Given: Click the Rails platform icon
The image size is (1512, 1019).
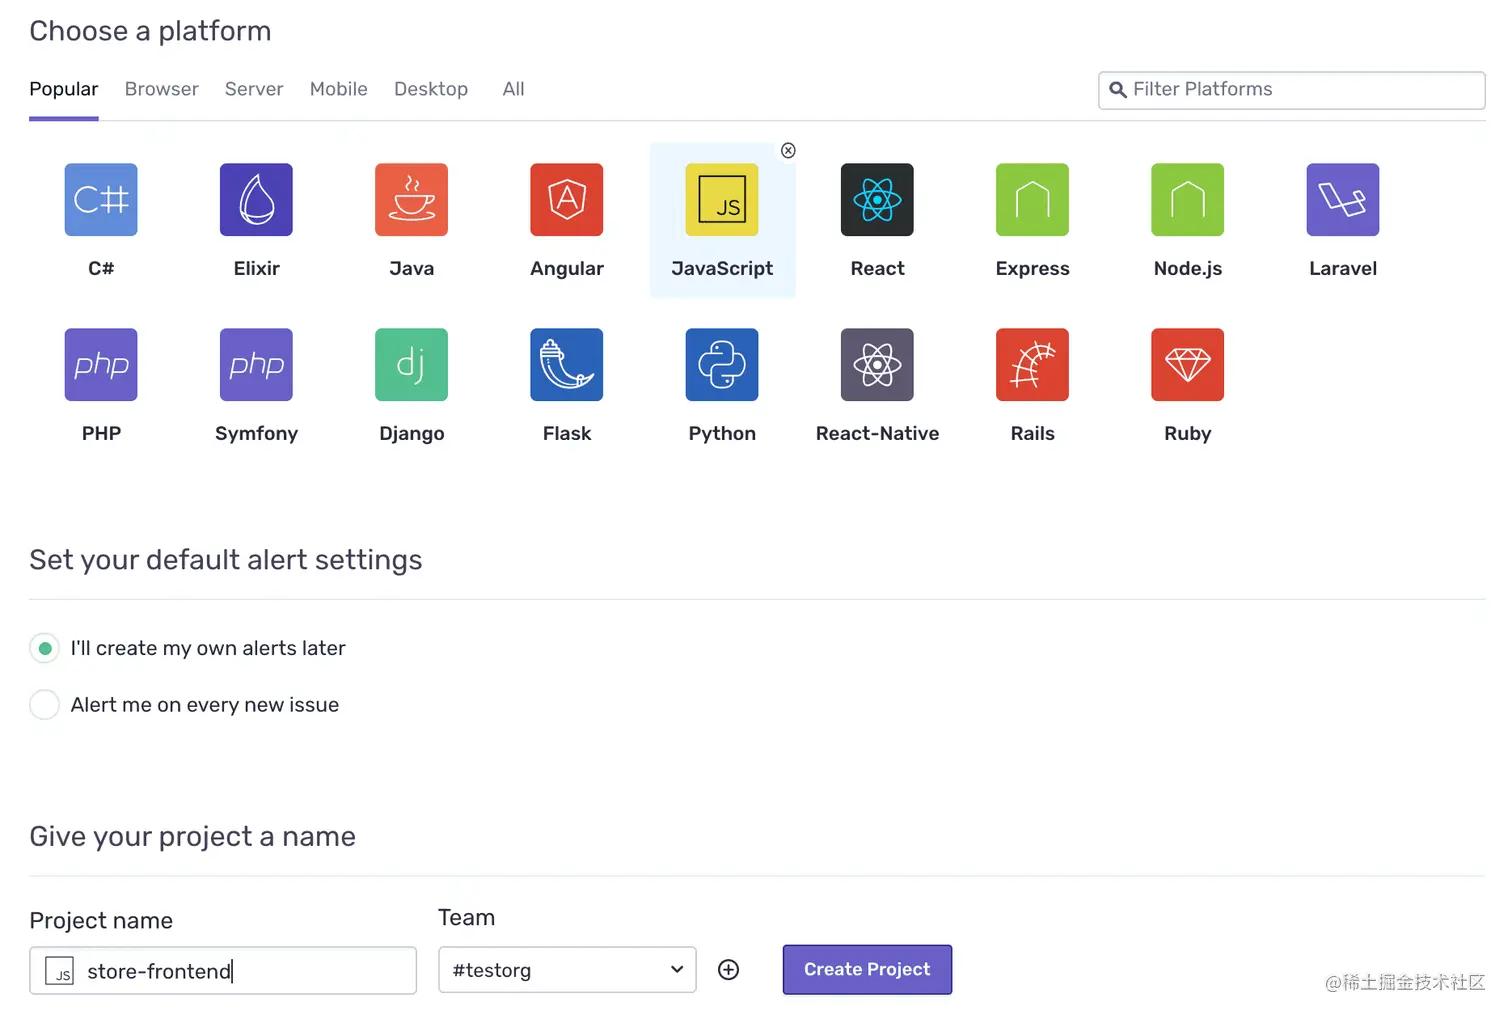Looking at the screenshot, I should 1032,365.
